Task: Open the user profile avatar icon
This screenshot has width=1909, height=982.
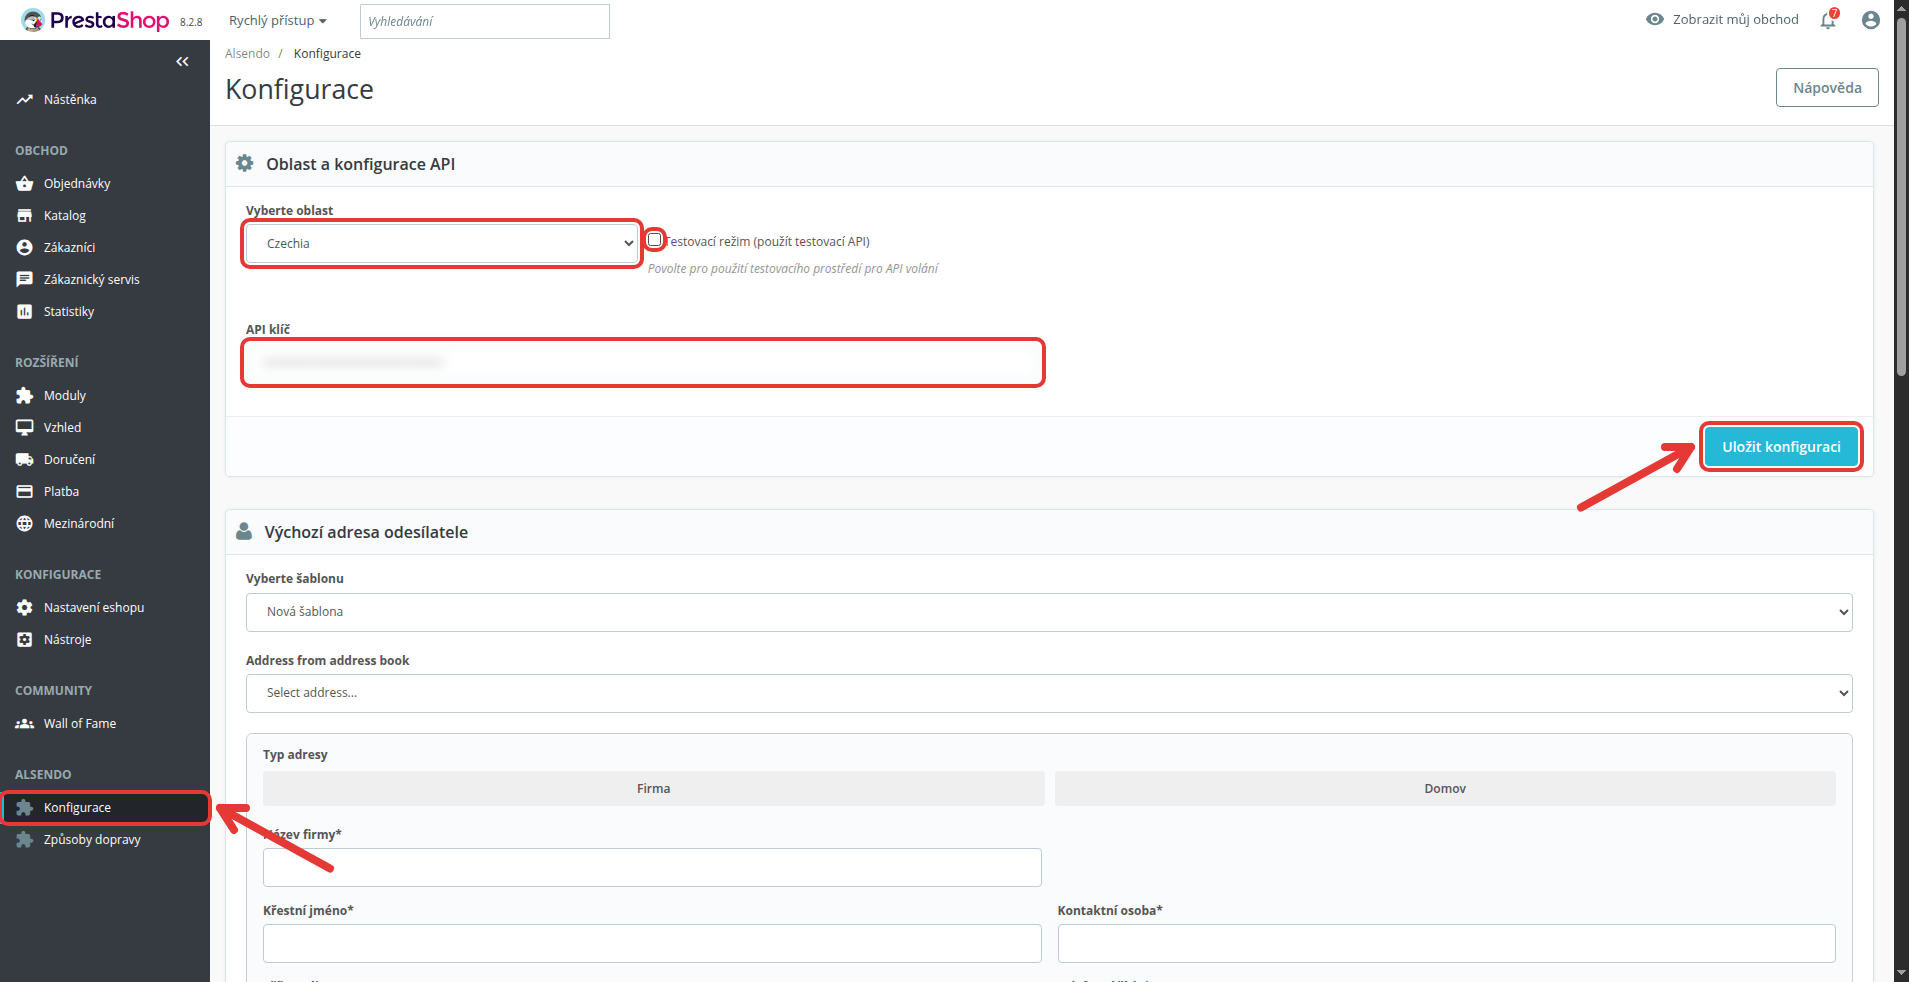Action: (x=1871, y=20)
